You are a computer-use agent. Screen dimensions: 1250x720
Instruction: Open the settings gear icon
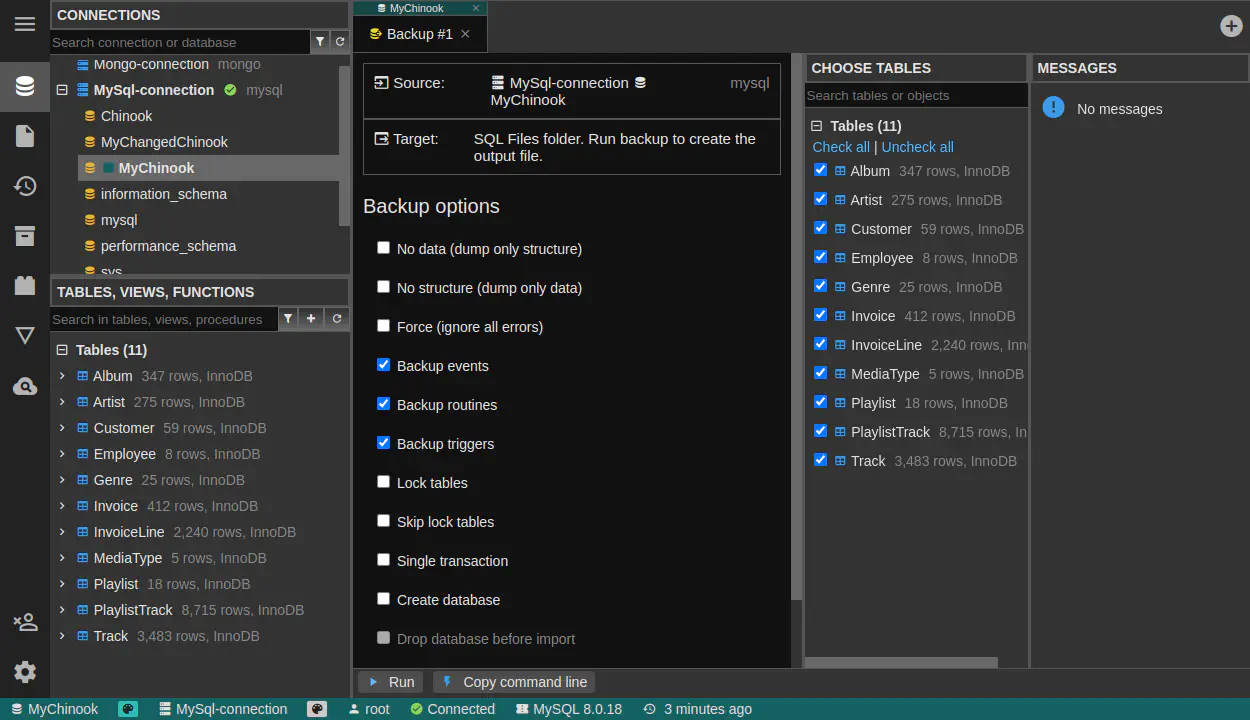pyautogui.click(x=25, y=672)
